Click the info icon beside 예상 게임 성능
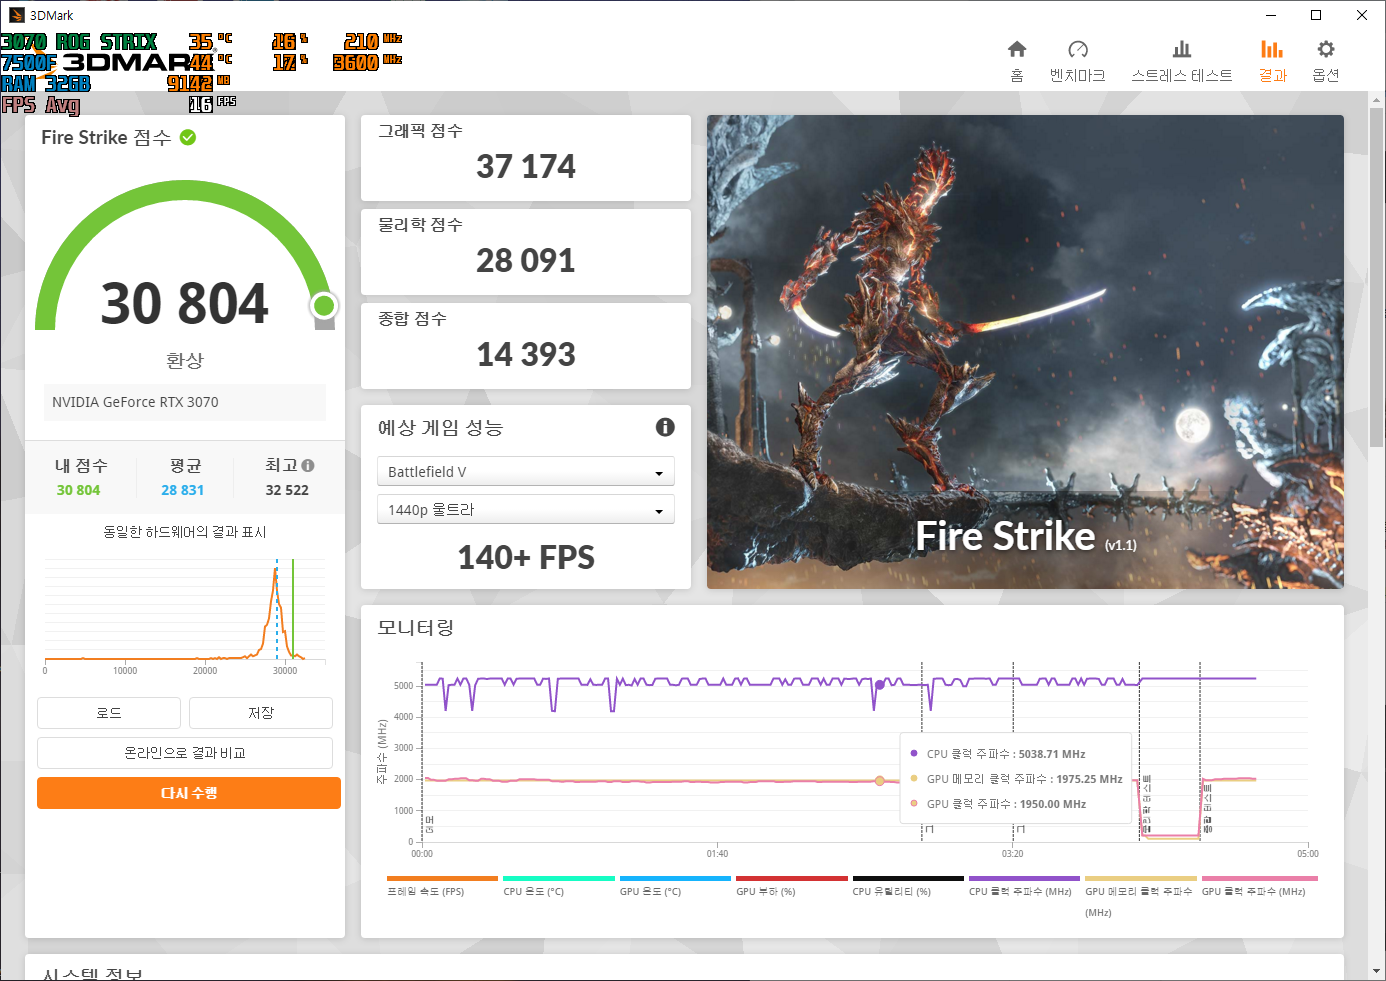The image size is (1386, 981). click(x=665, y=427)
